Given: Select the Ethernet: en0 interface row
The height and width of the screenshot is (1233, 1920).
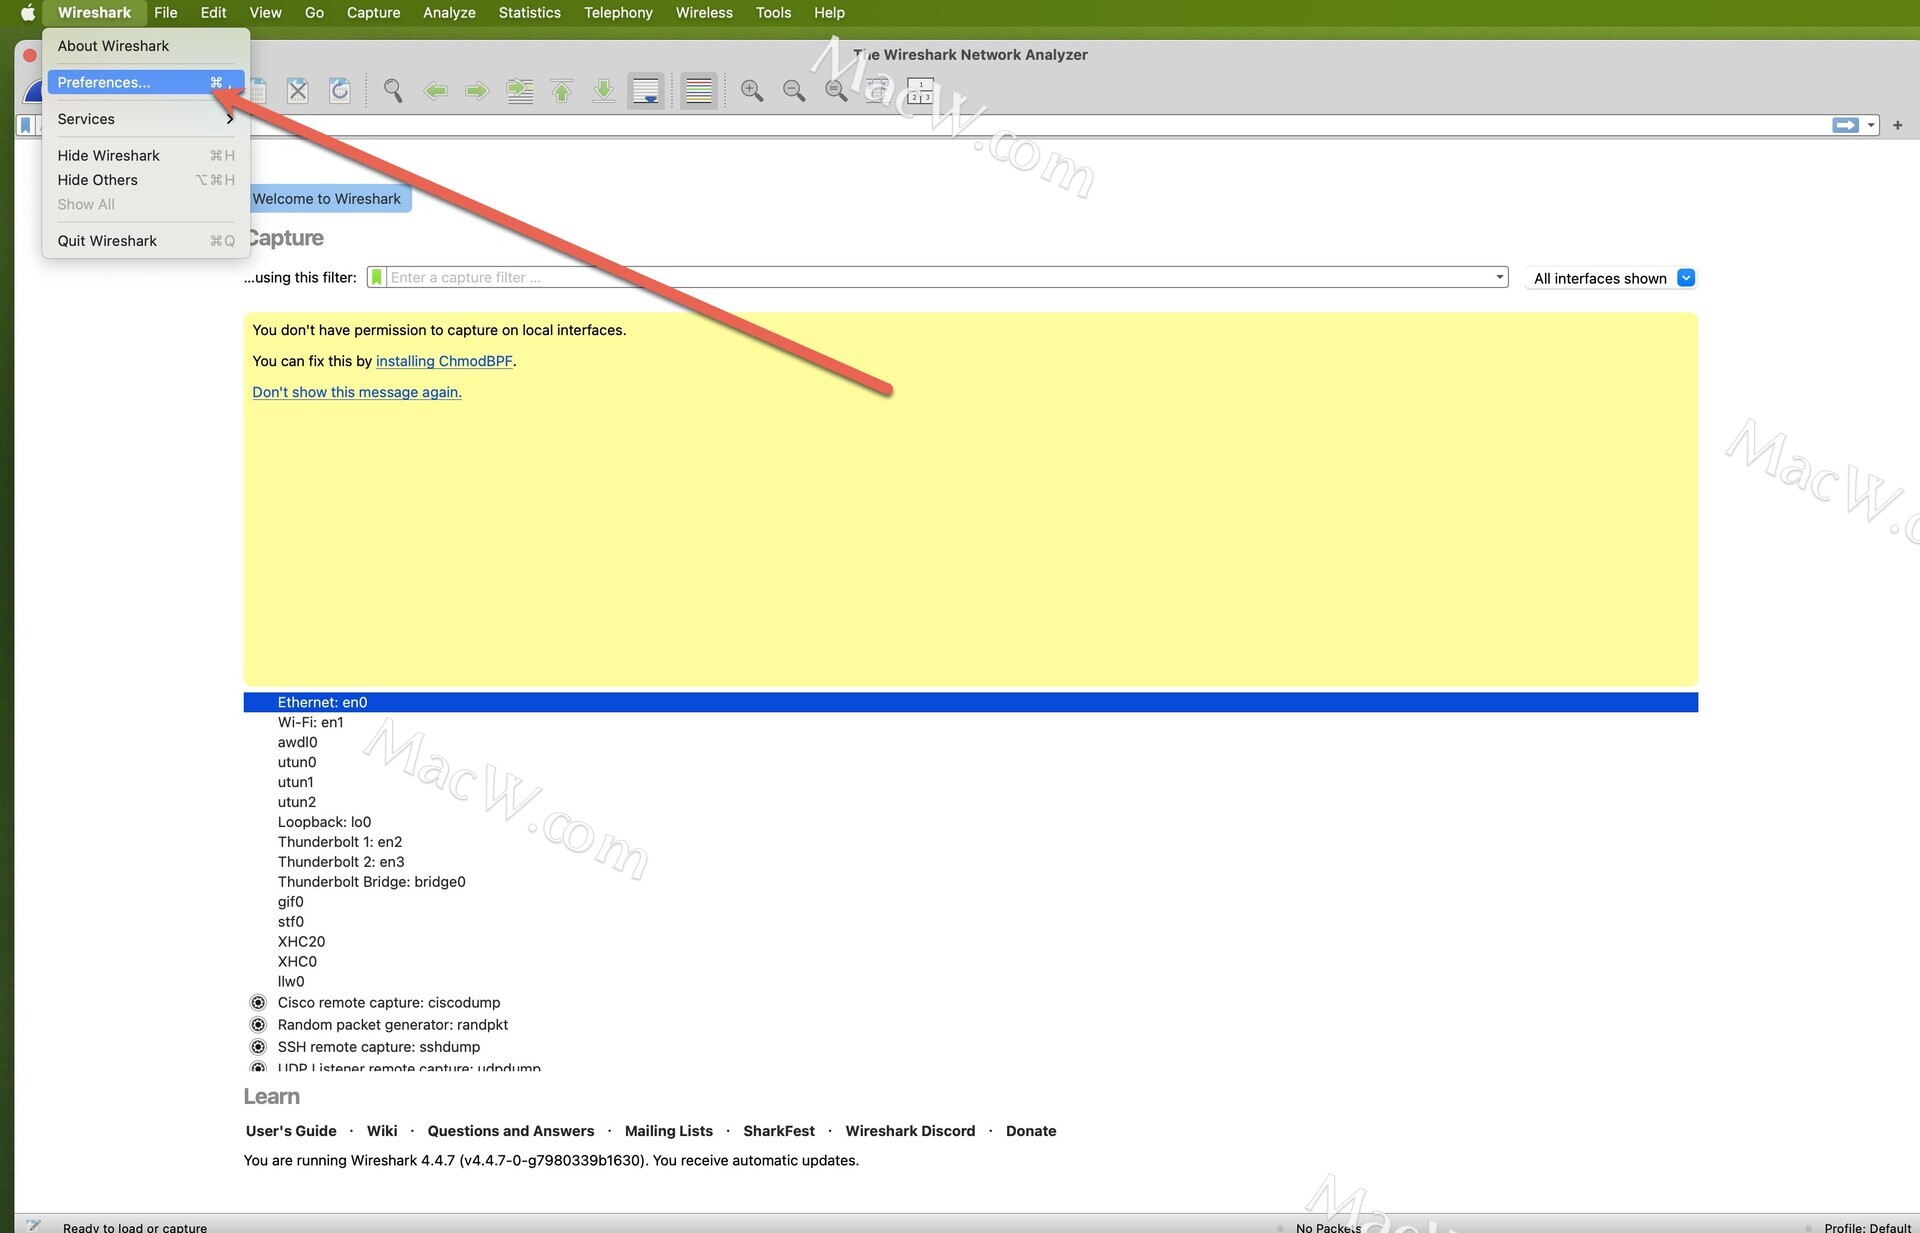Looking at the screenshot, I should (x=970, y=702).
